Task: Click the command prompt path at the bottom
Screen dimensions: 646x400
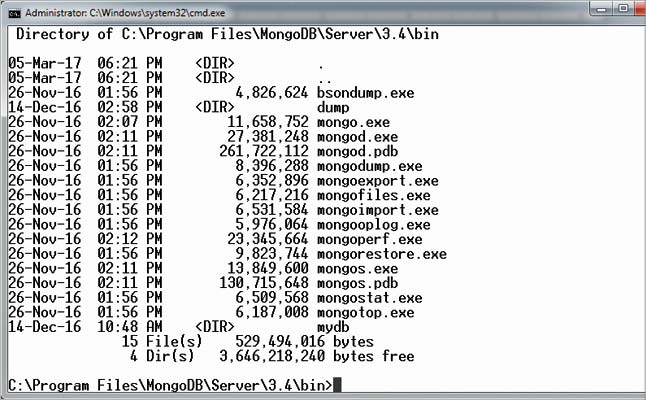Action: 170,386
